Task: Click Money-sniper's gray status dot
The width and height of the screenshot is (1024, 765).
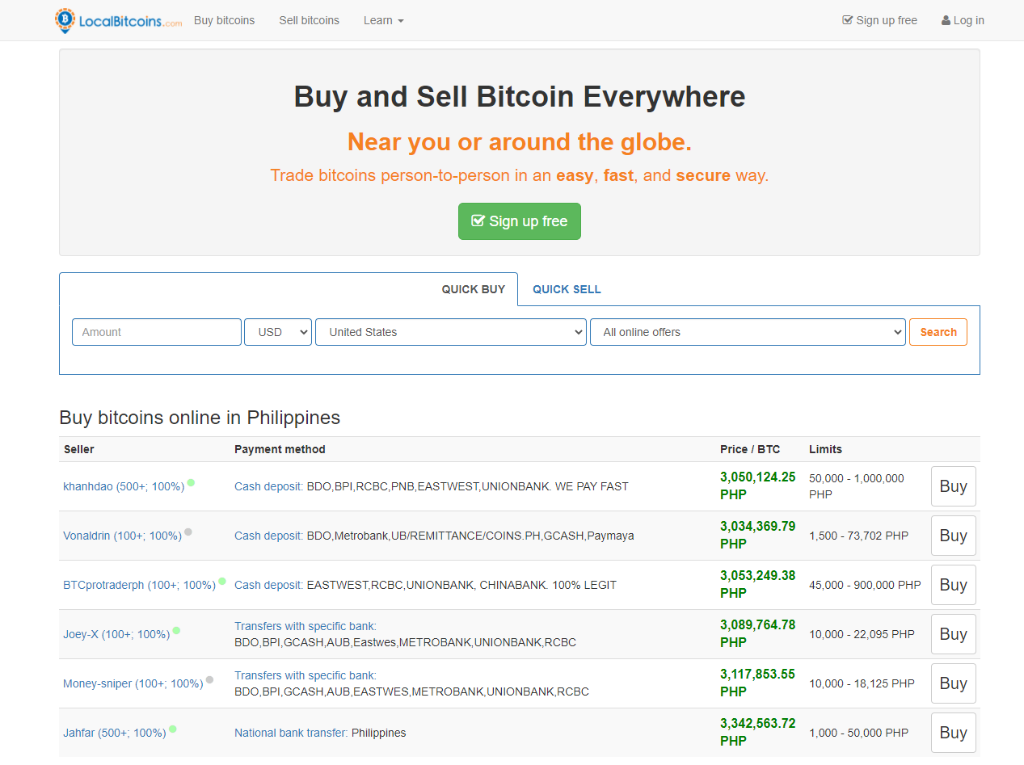Action: (210, 680)
